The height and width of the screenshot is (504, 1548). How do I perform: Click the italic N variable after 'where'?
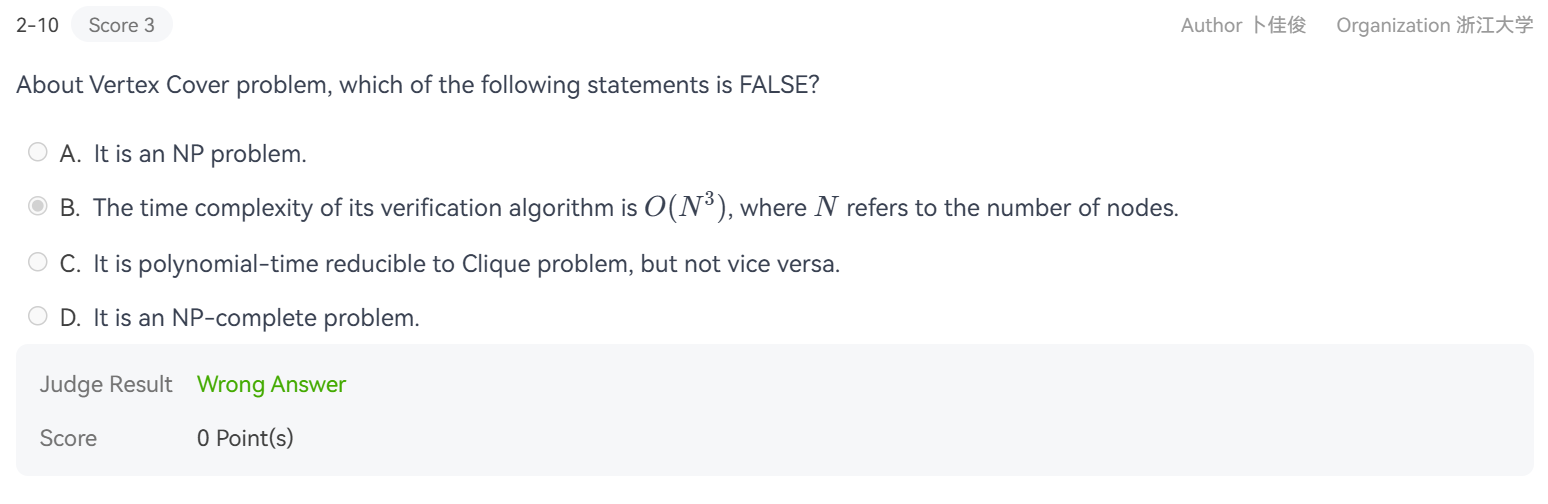(x=825, y=208)
